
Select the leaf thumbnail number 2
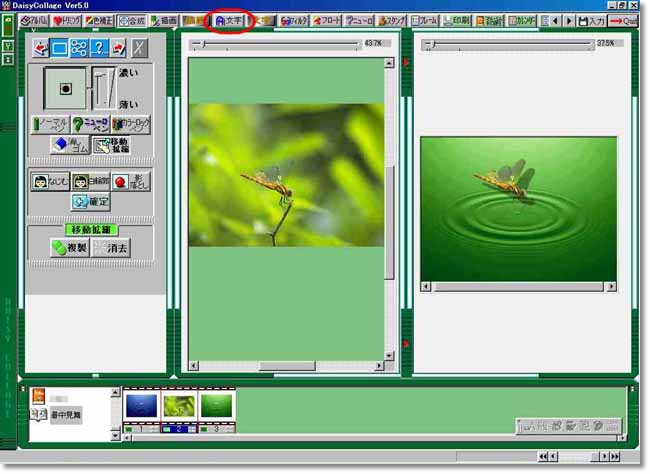pos(179,406)
